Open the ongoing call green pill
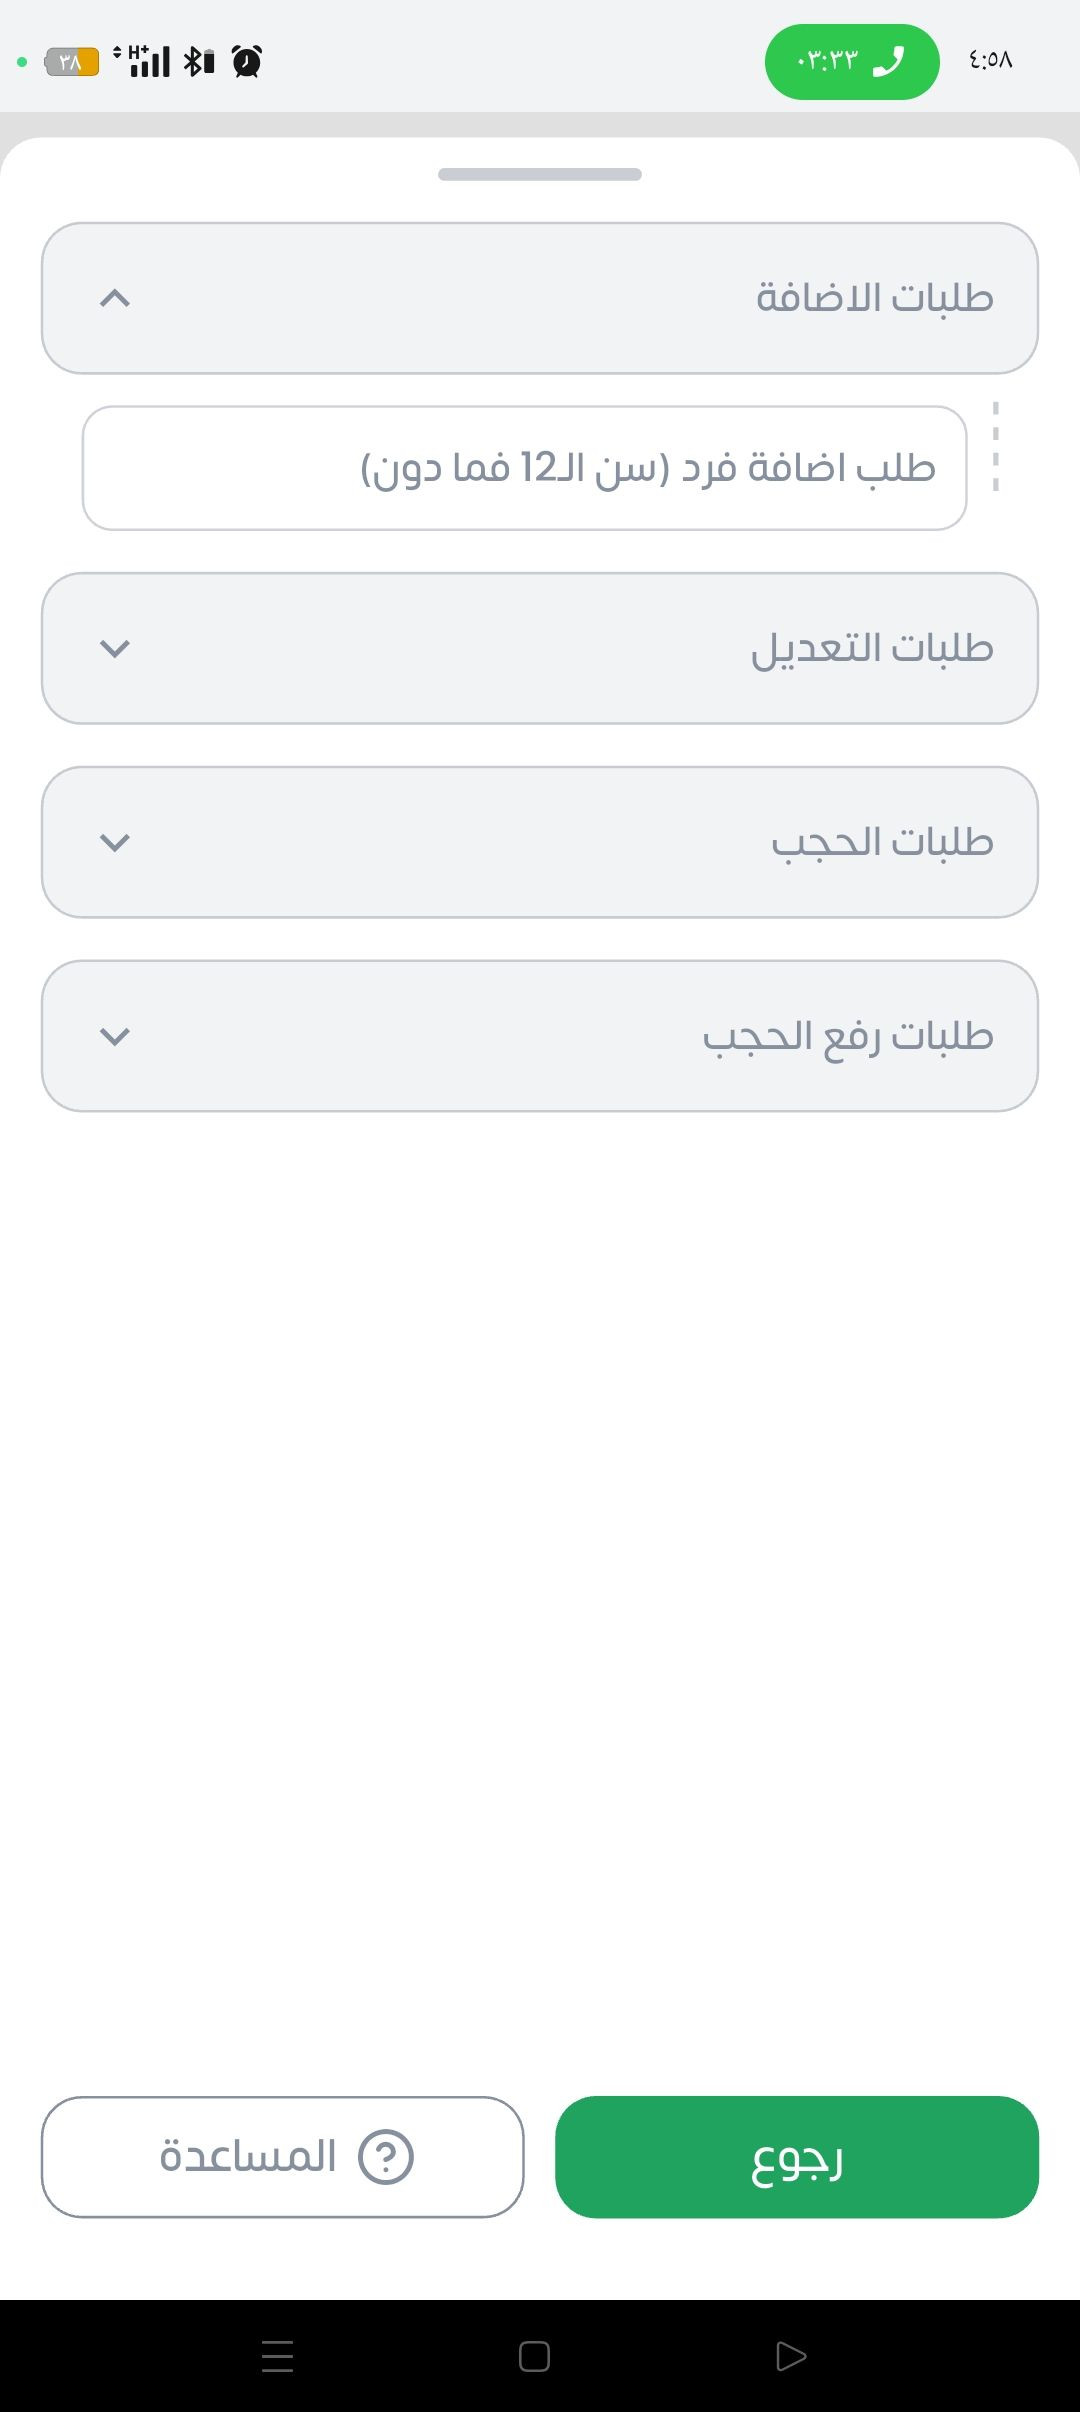Screen dimensions: 1080x2412 852,62
